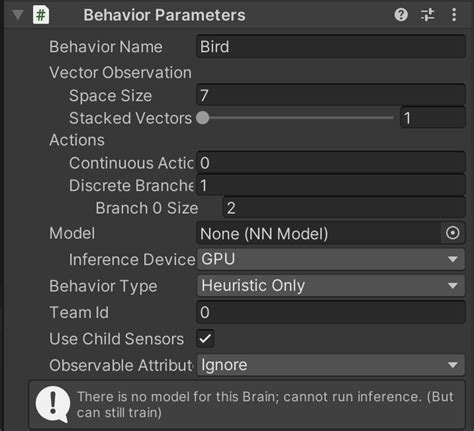Click the Space Size input field
Image resolution: width=474 pixels, height=431 pixels.
click(331, 95)
